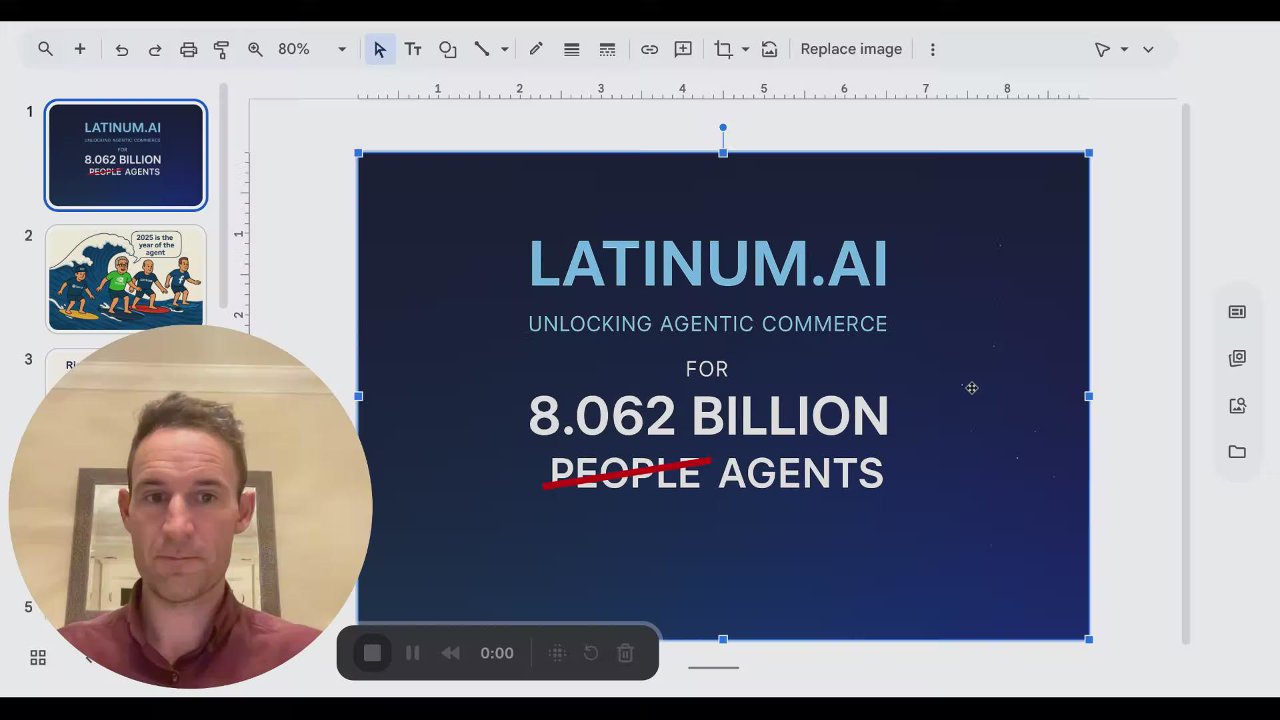Open the image search side panel icon
1280x720 pixels.
click(x=1237, y=405)
